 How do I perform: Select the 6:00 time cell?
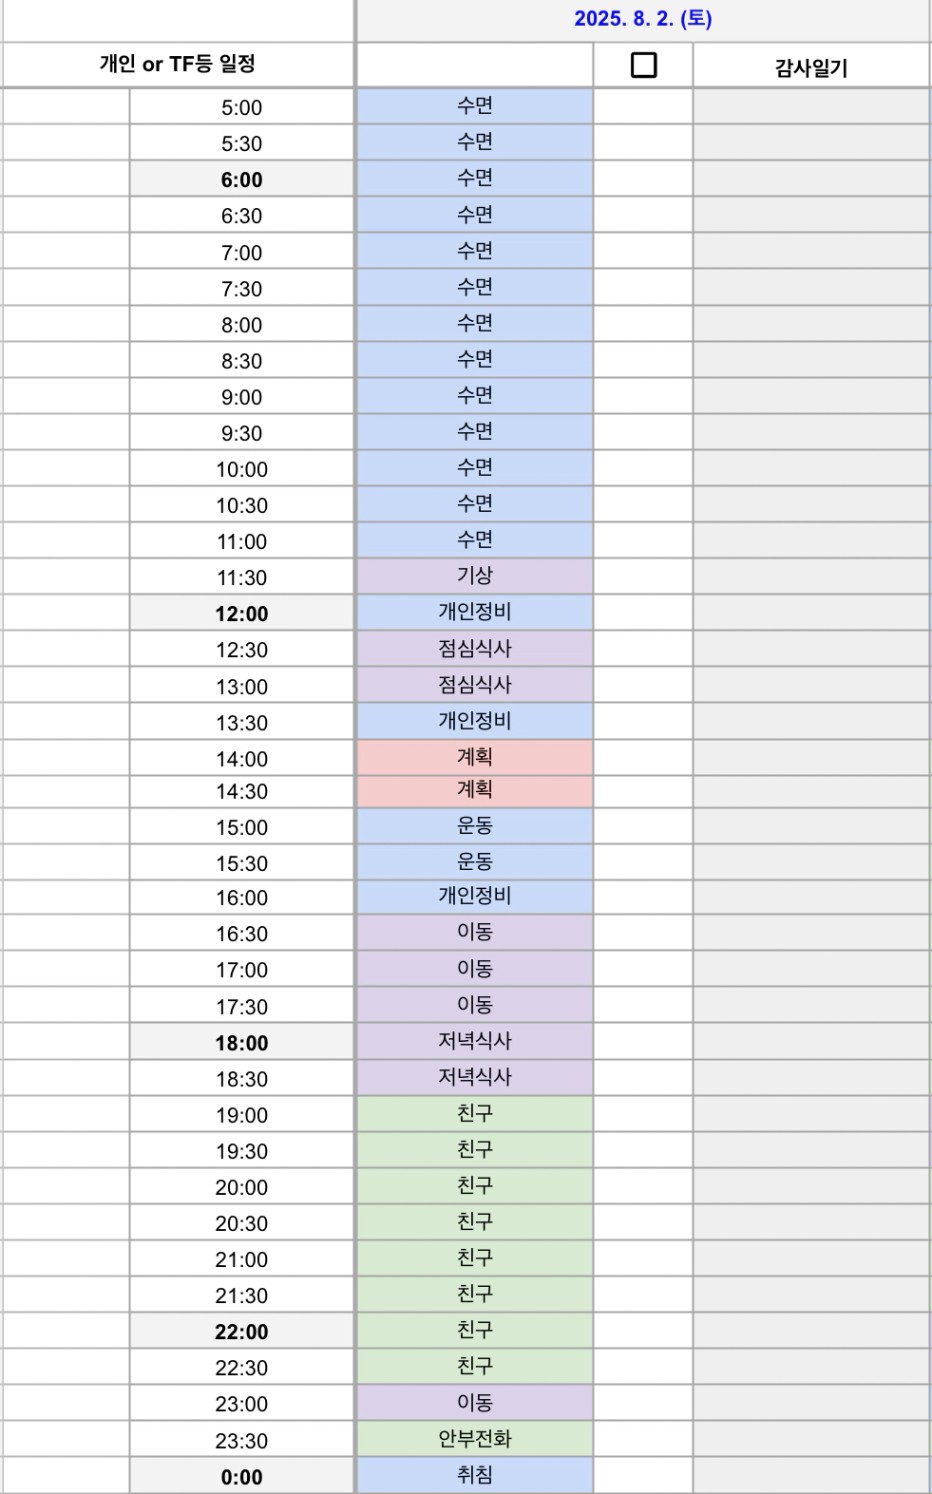[x=242, y=180]
